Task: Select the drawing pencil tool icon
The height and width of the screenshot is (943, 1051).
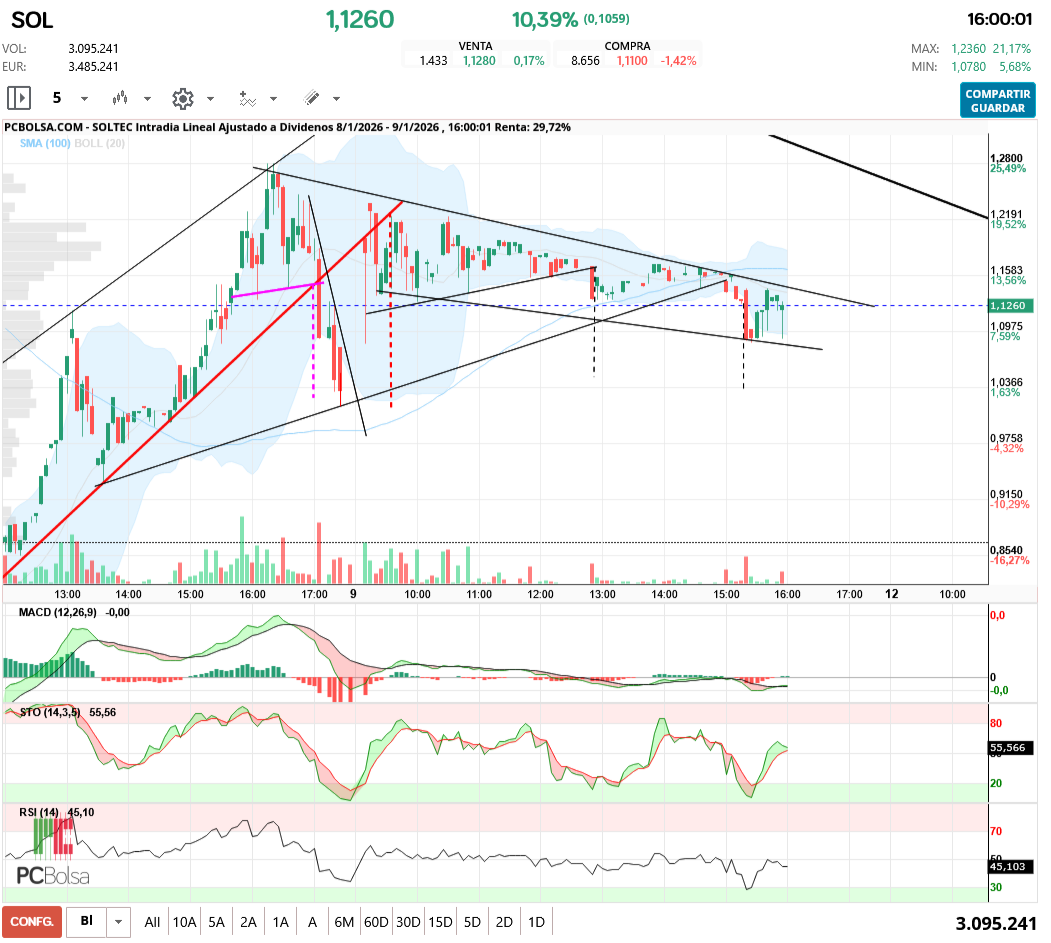Action: [311, 99]
